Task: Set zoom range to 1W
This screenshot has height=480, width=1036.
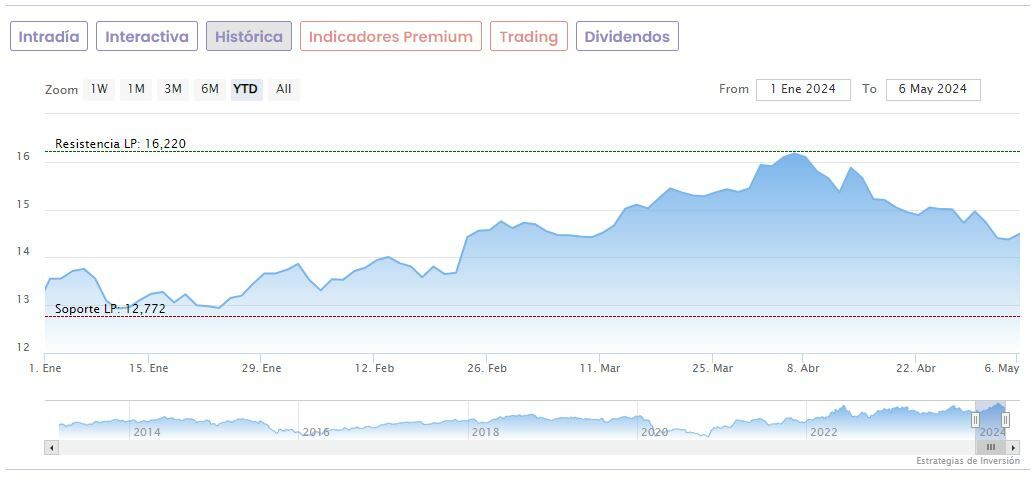Action: (x=99, y=89)
